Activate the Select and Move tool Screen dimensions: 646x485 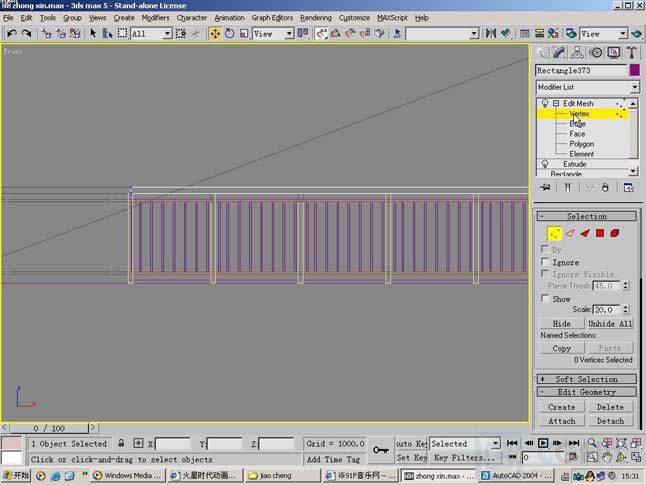(215, 33)
